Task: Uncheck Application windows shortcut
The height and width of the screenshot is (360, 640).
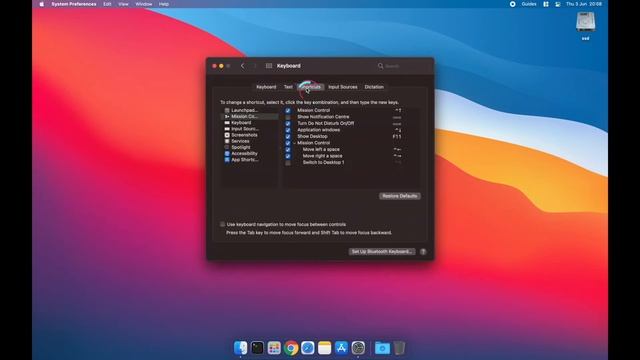Action: pyautogui.click(x=288, y=130)
